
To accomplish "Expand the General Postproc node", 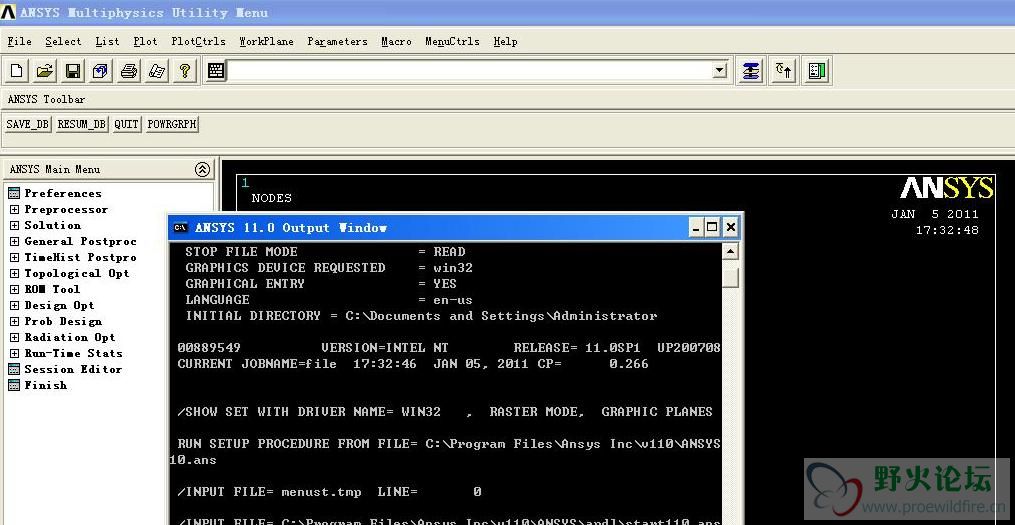I will [14, 241].
